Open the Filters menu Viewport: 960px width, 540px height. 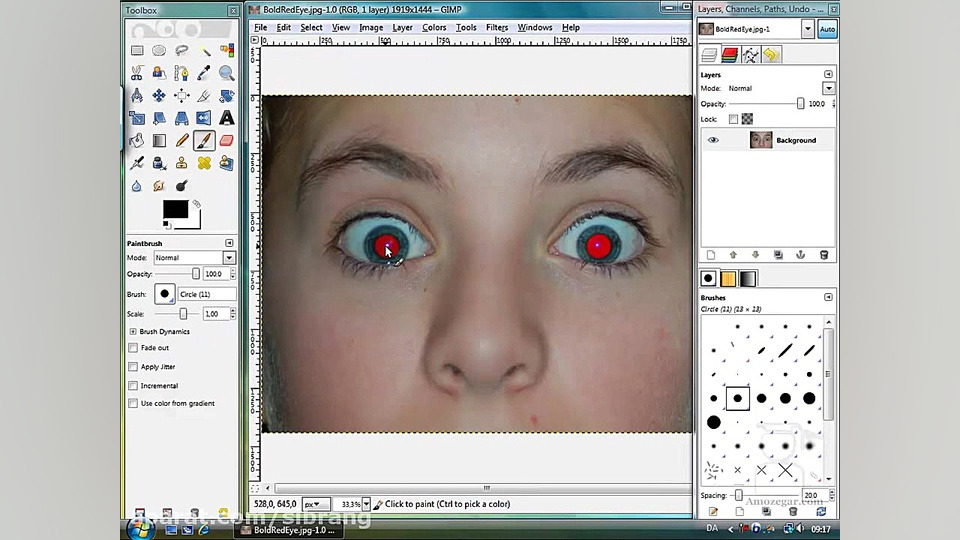coord(497,27)
